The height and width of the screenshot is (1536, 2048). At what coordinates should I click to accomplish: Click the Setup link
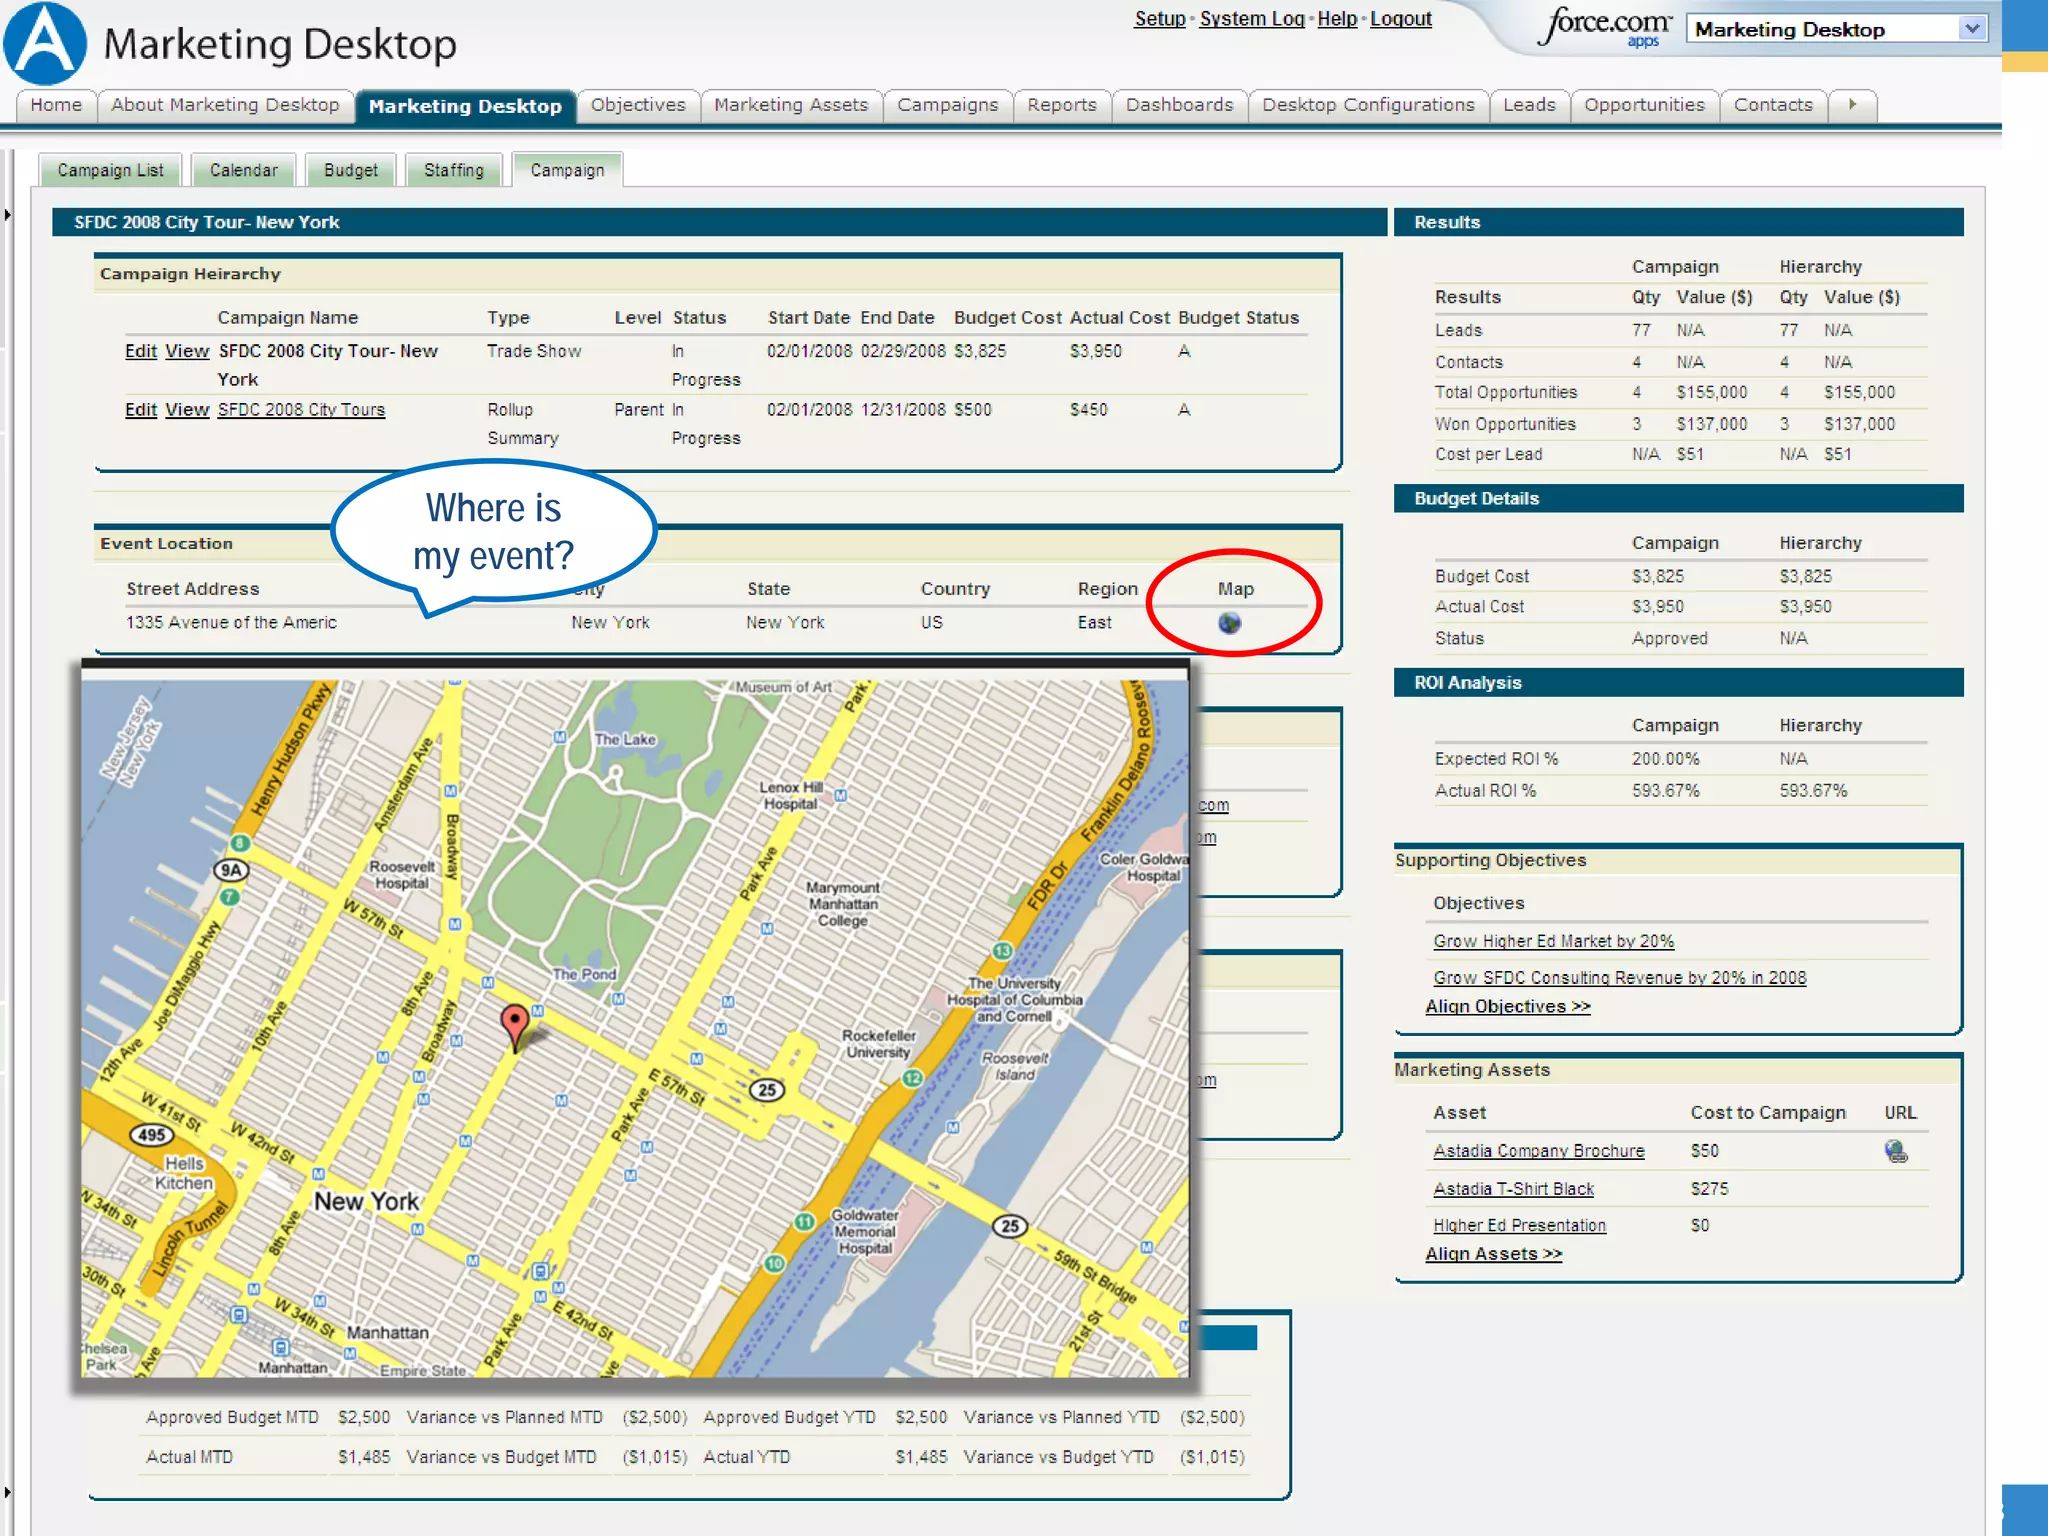point(1160,19)
